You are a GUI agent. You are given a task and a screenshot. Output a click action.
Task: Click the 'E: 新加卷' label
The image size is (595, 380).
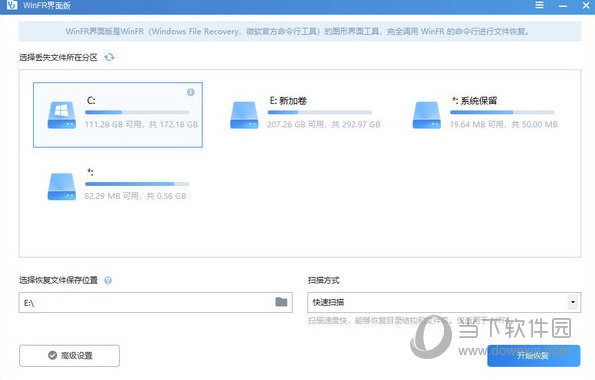(x=288, y=101)
